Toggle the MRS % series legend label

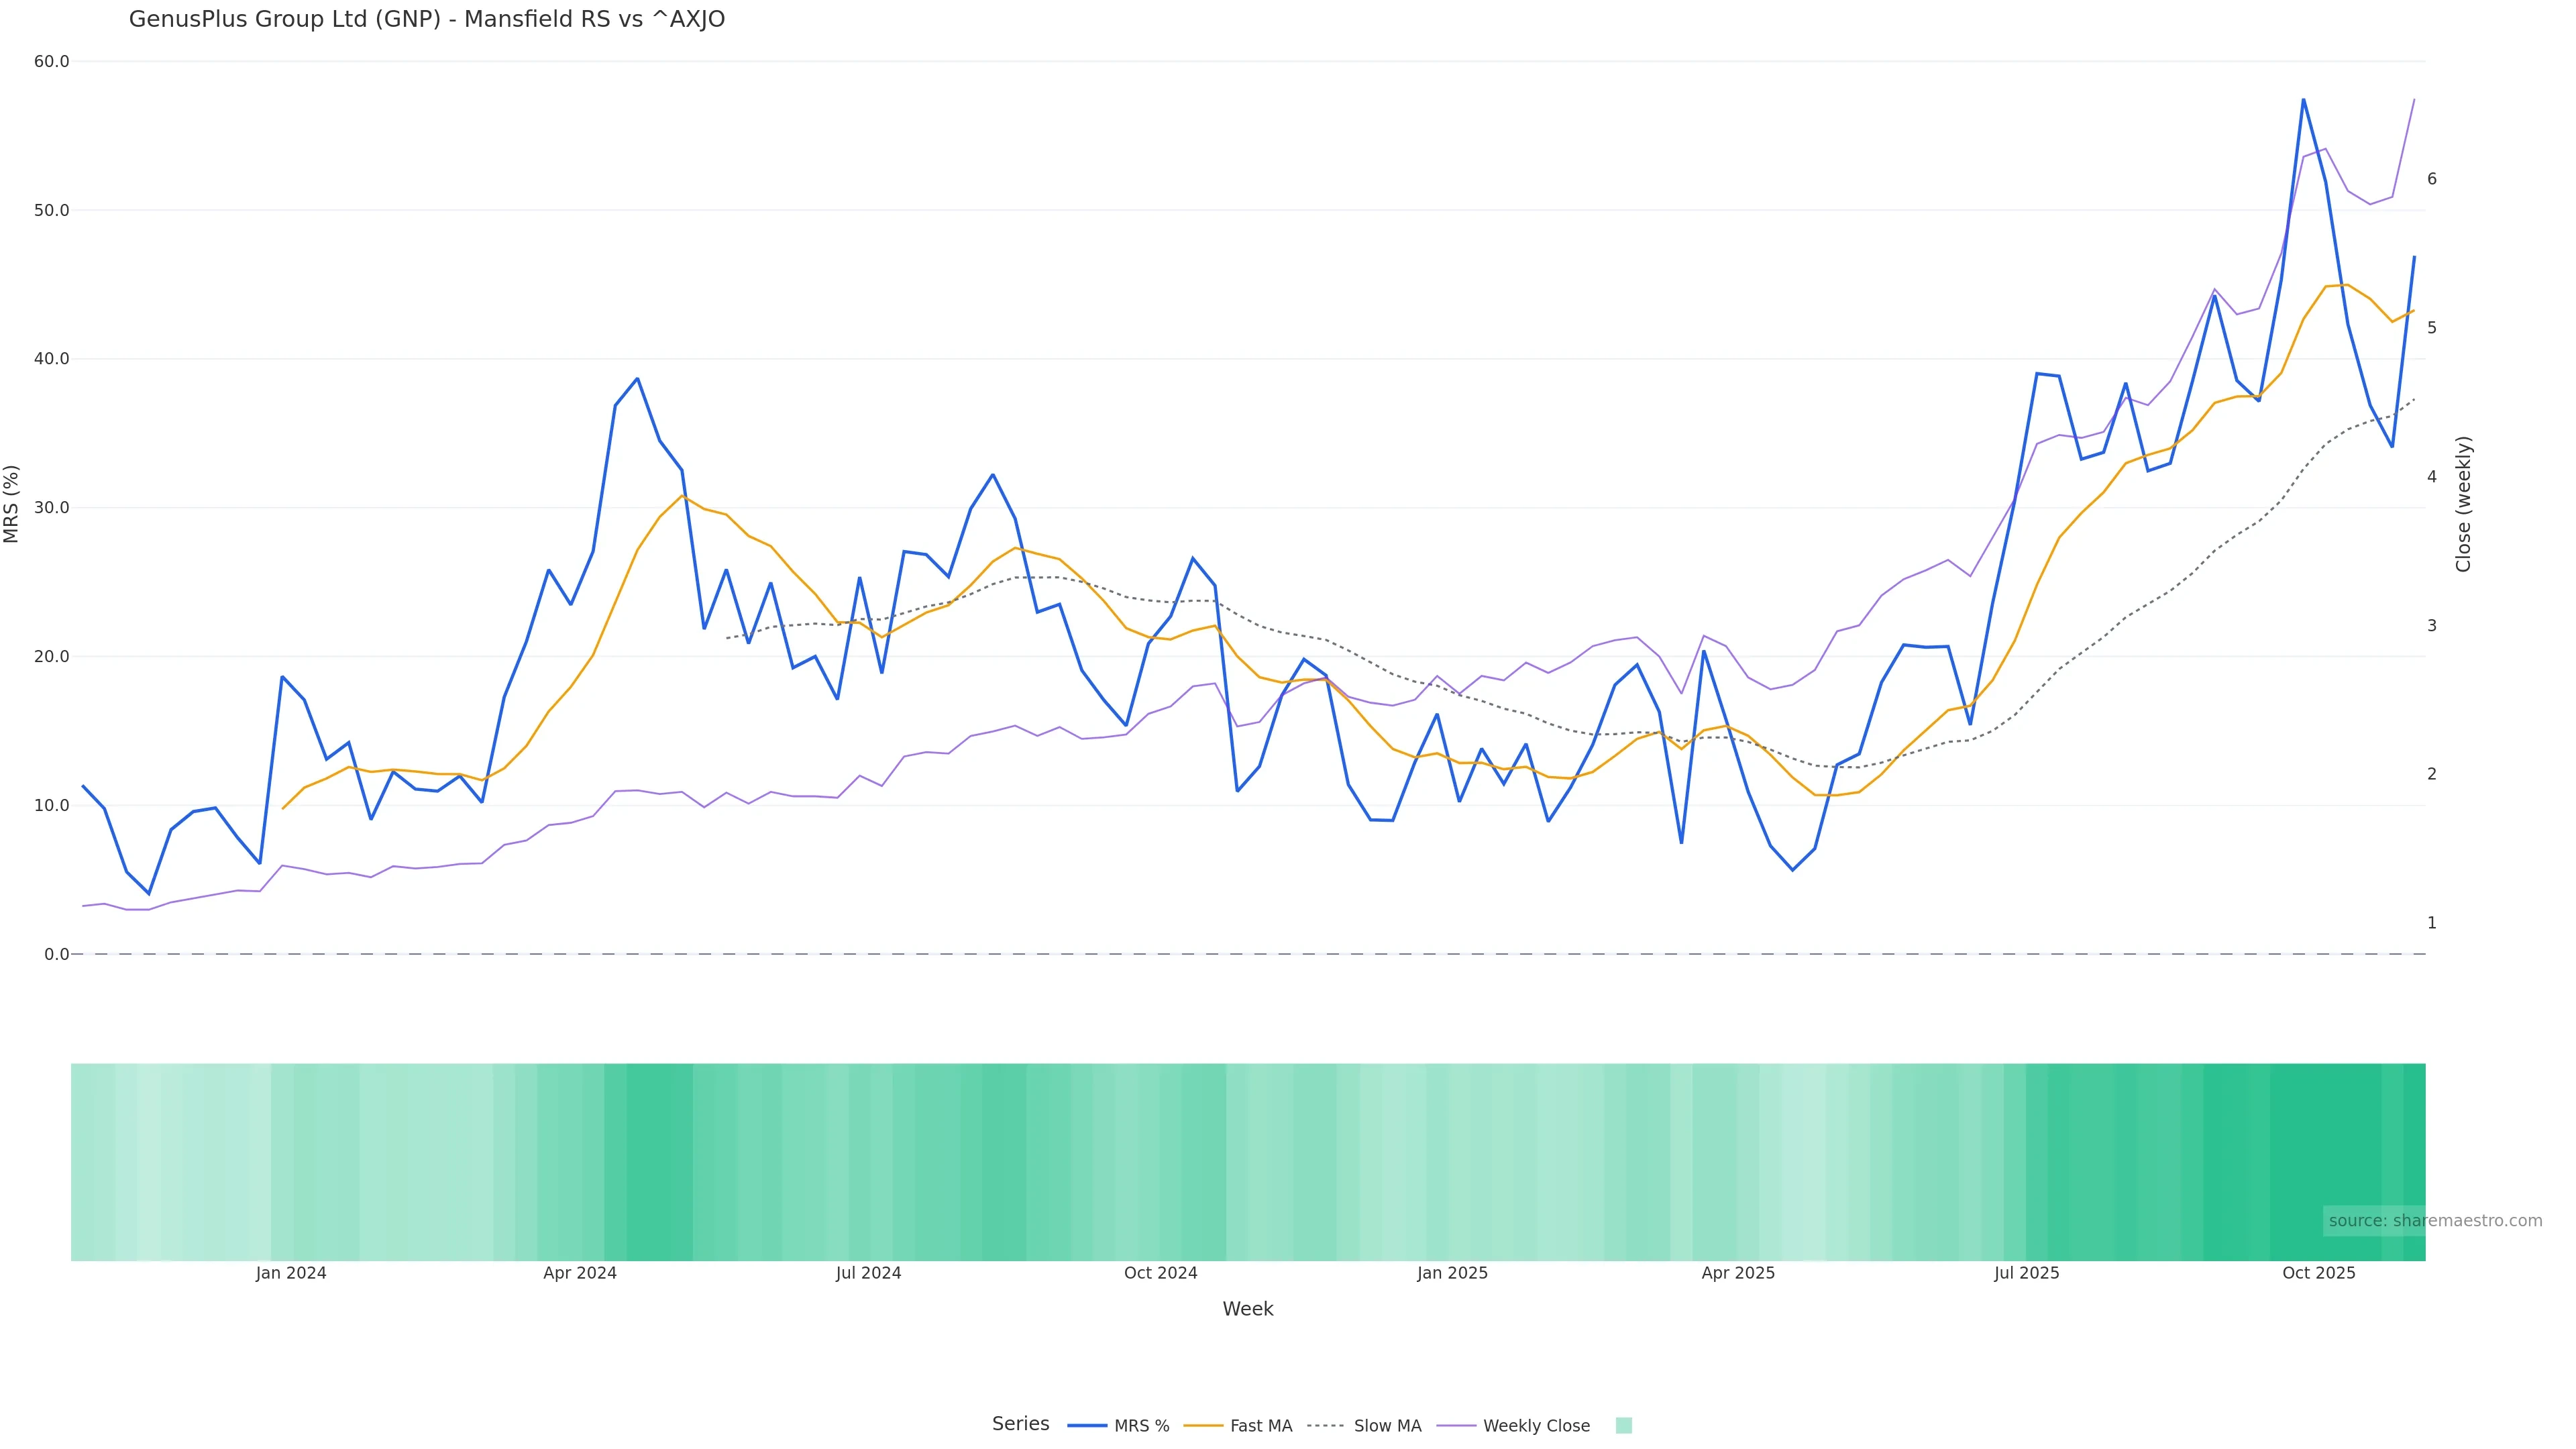(x=1141, y=1425)
